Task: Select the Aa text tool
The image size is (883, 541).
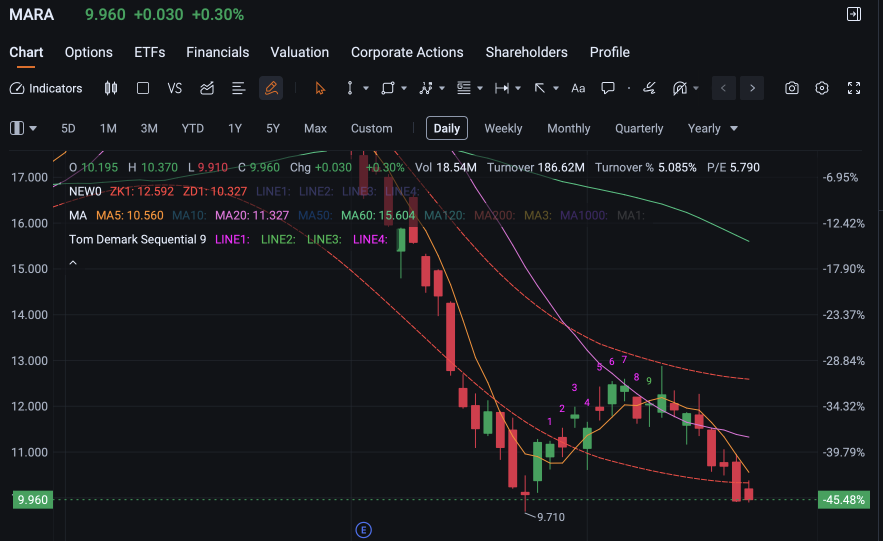Action: point(578,88)
